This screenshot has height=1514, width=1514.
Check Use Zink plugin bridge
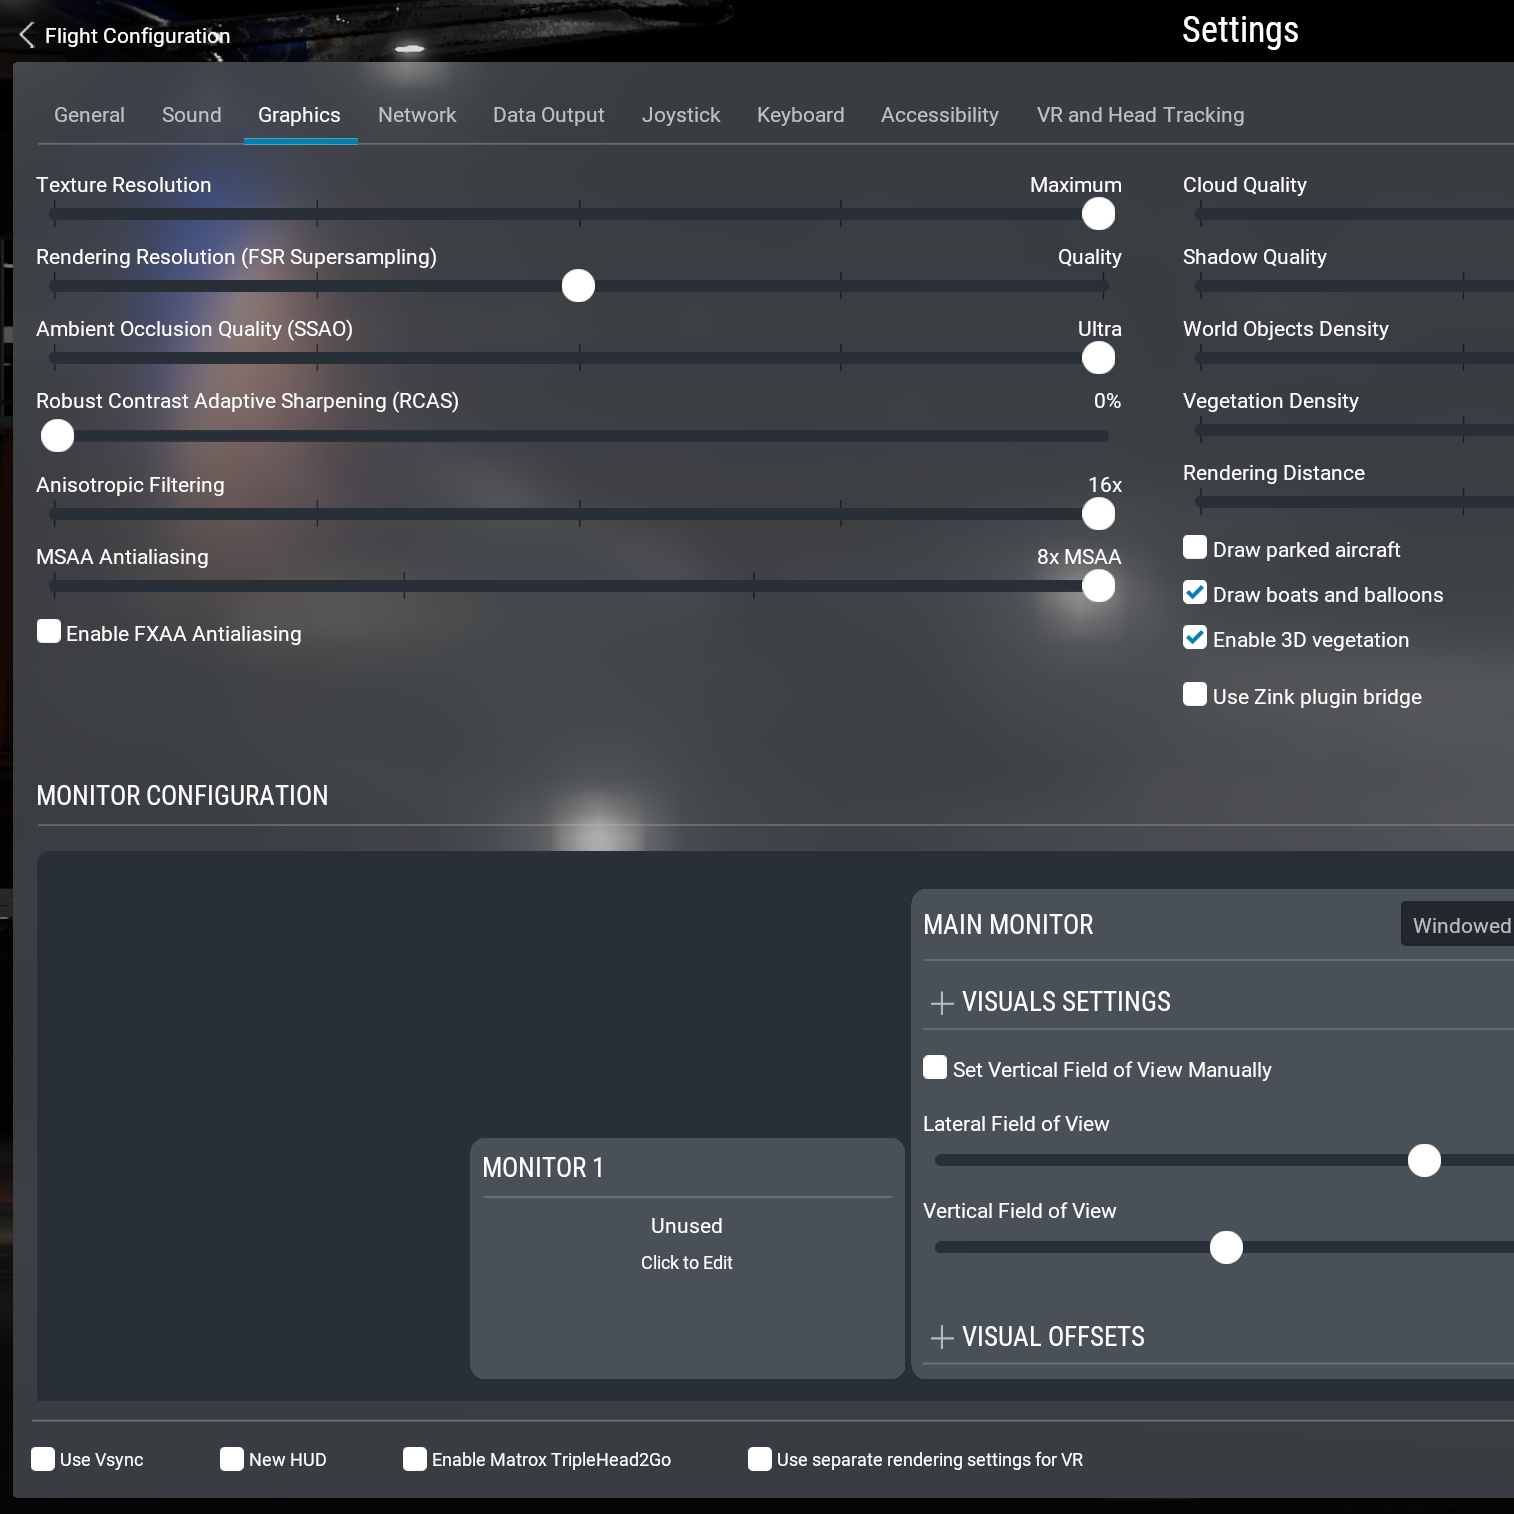pyautogui.click(x=1195, y=694)
